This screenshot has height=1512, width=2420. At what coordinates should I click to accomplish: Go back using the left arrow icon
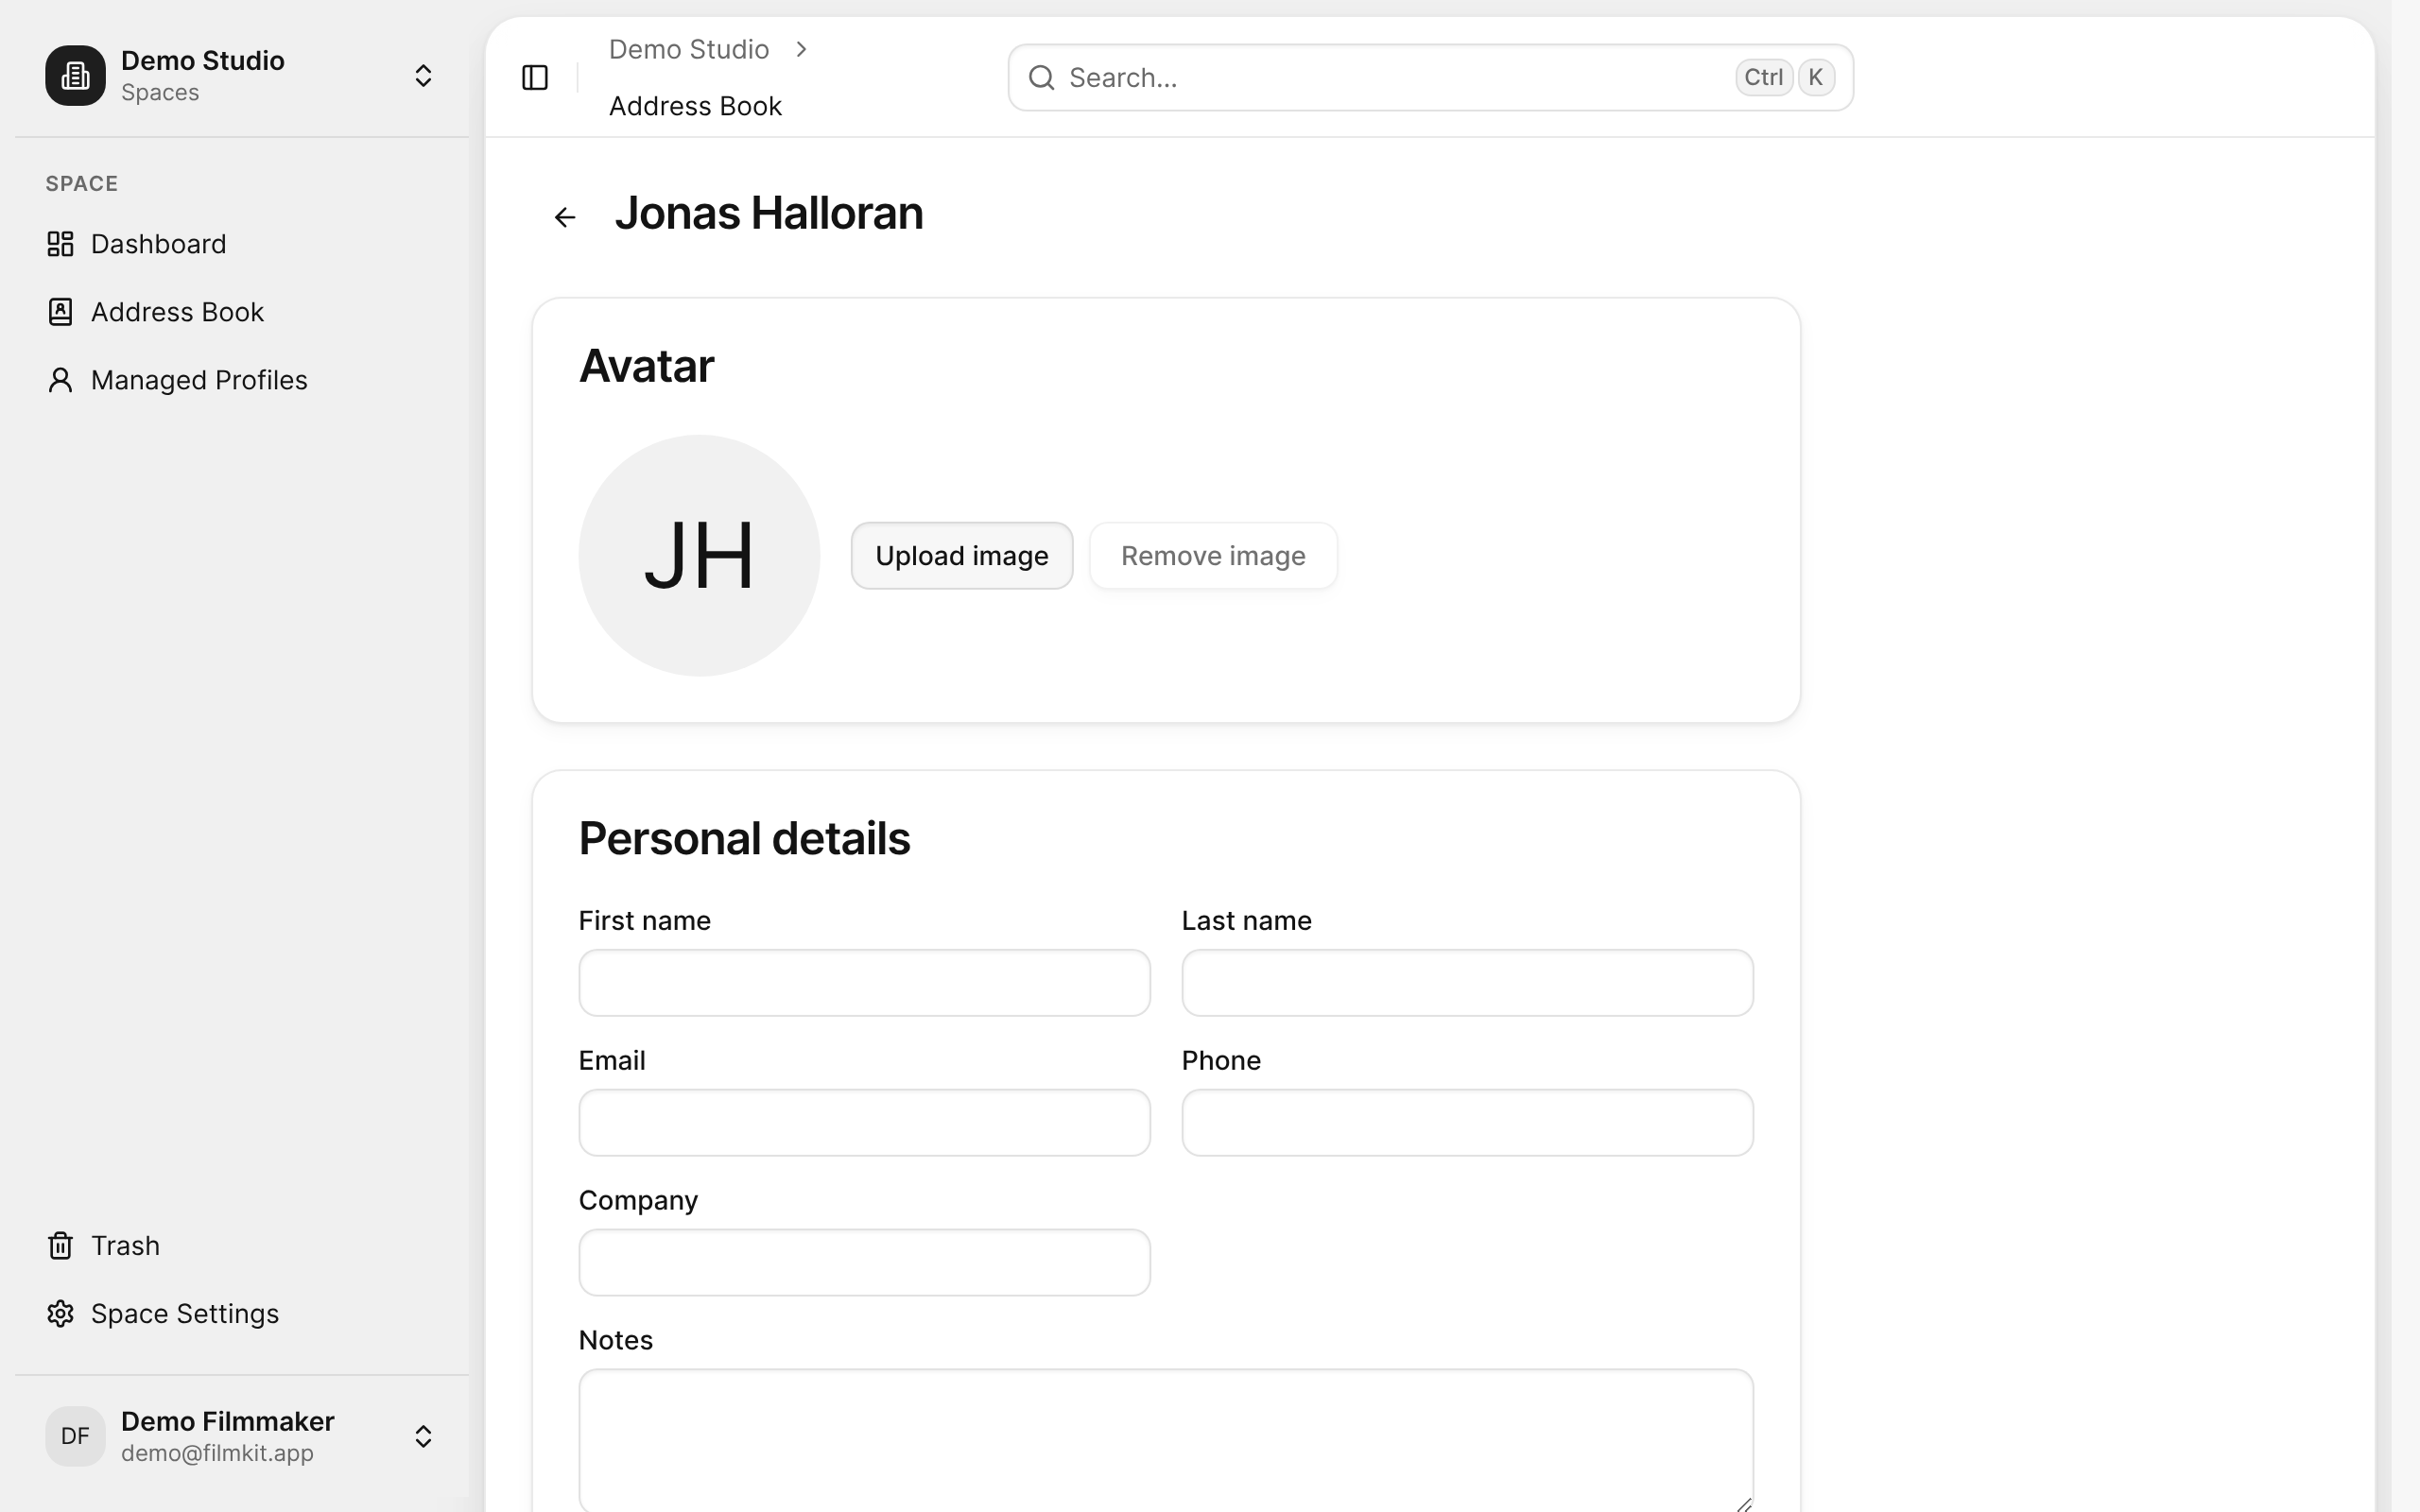(565, 217)
